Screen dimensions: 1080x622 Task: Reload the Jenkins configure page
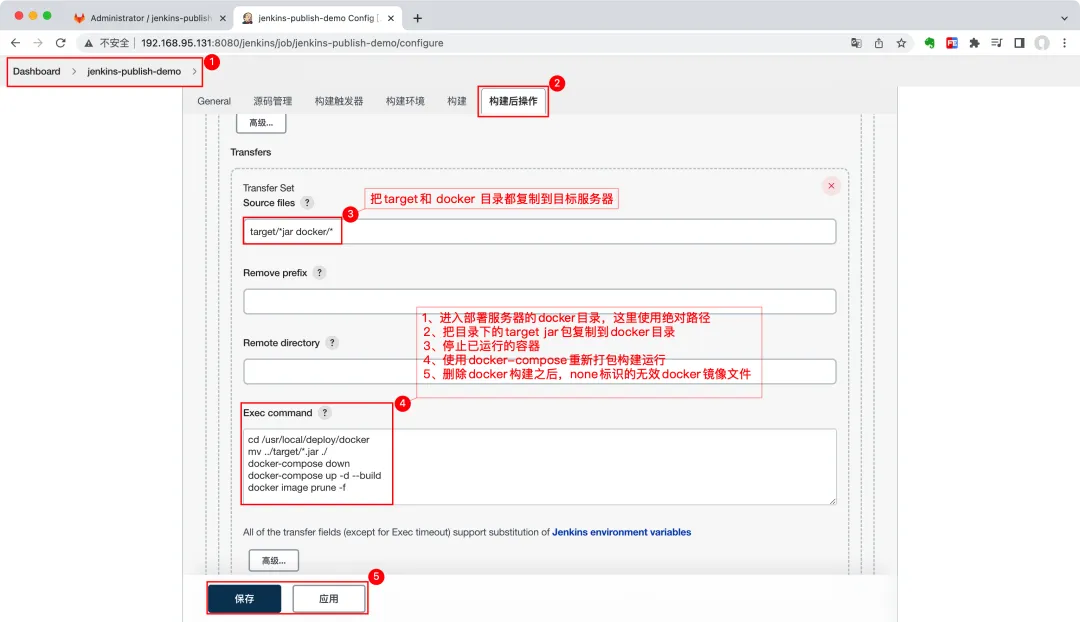pyautogui.click(x=61, y=43)
